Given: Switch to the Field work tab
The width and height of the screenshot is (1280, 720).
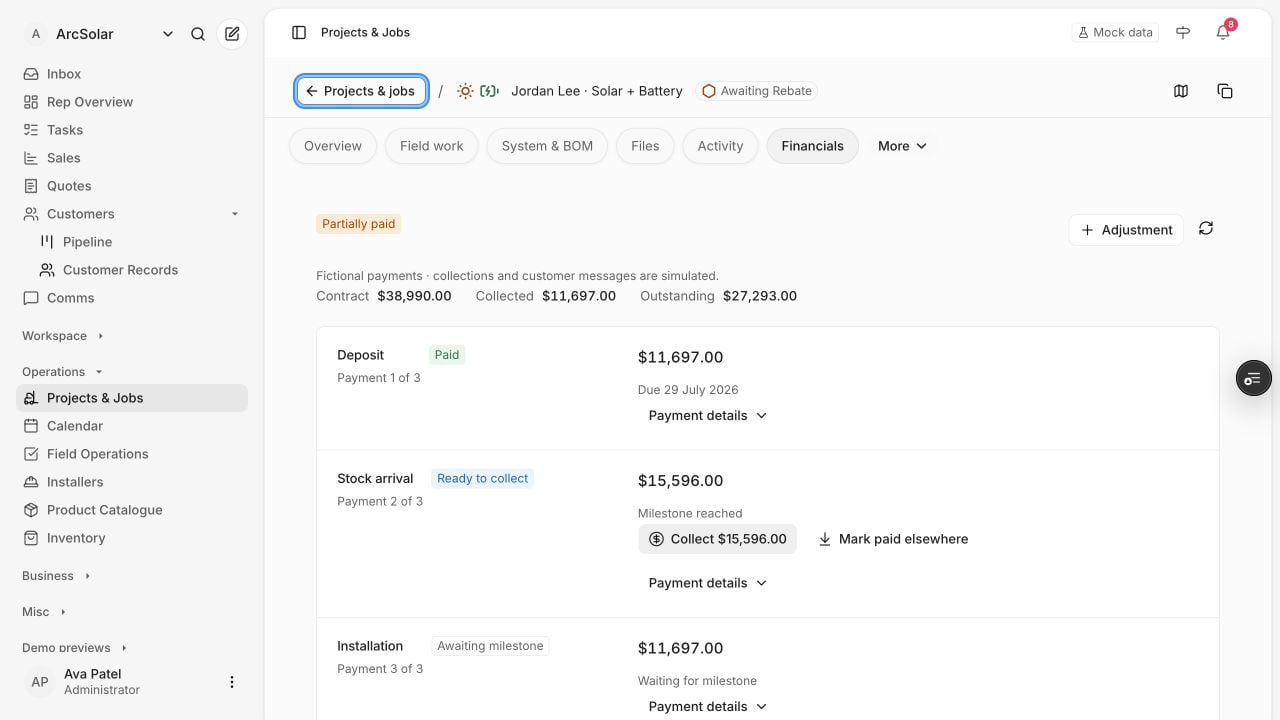Looking at the screenshot, I should click(x=432, y=146).
